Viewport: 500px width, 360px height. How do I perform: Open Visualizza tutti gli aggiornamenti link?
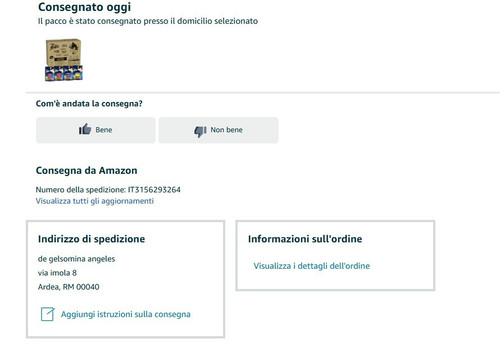click(x=95, y=201)
